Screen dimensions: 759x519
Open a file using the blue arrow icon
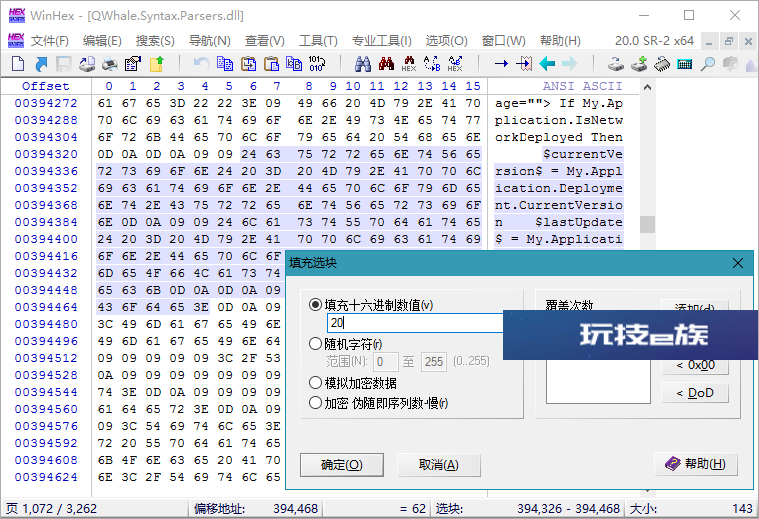click(x=41, y=63)
